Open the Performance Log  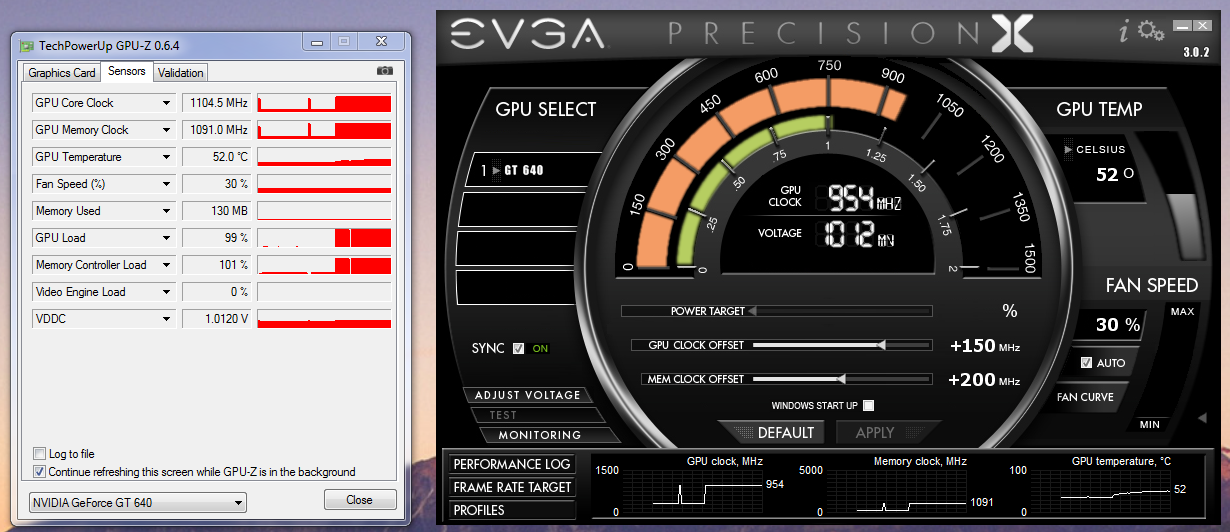(x=512, y=464)
